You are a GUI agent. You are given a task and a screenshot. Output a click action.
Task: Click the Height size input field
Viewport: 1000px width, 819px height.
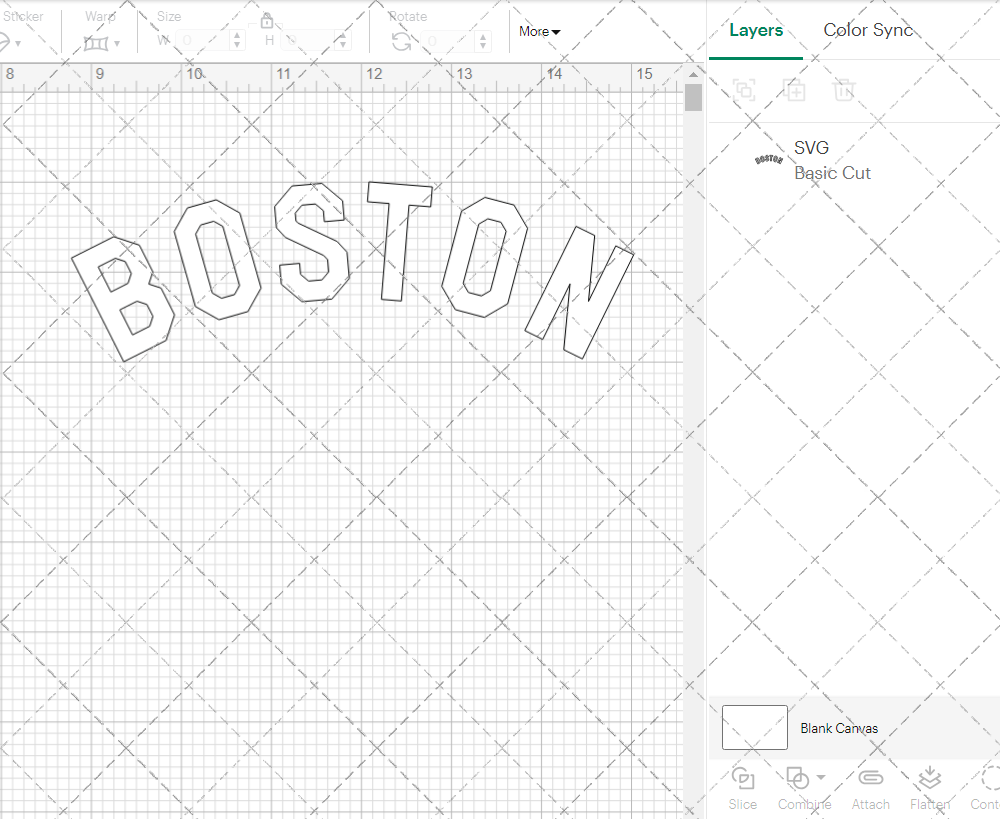click(308, 41)
